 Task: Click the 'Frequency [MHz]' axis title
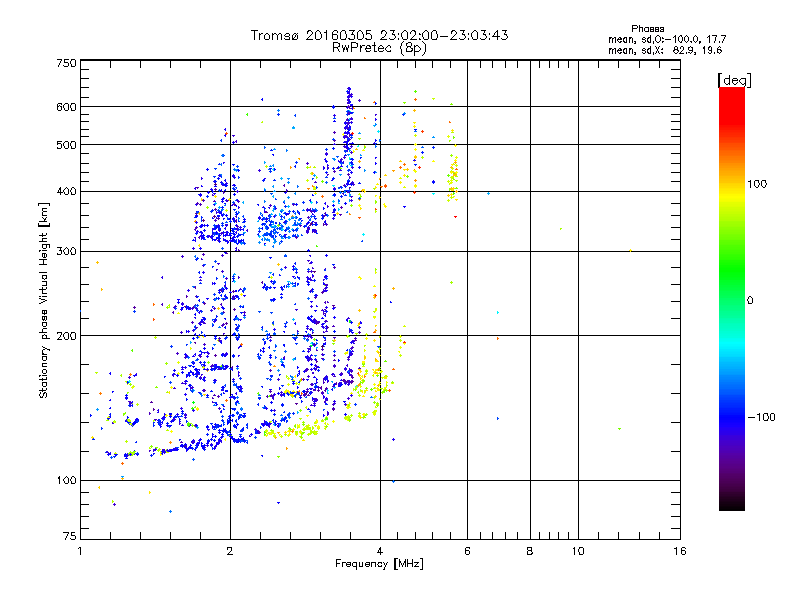click(379, 564)
